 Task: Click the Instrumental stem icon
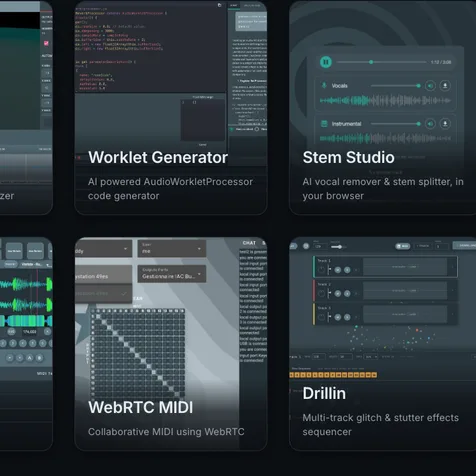324,124
